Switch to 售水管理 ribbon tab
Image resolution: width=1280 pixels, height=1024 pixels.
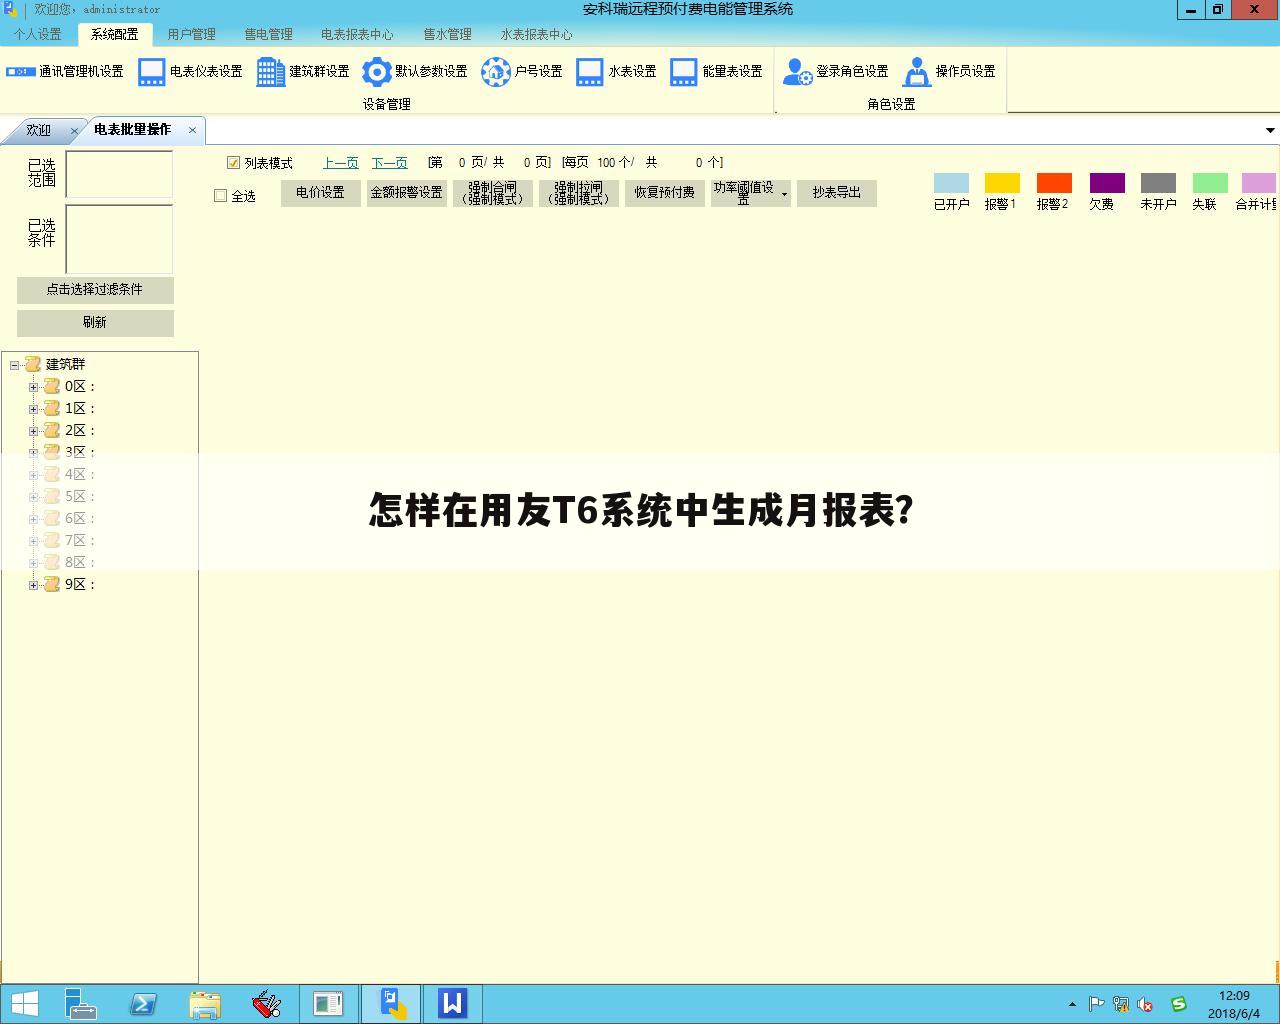(x=447, y=34)
